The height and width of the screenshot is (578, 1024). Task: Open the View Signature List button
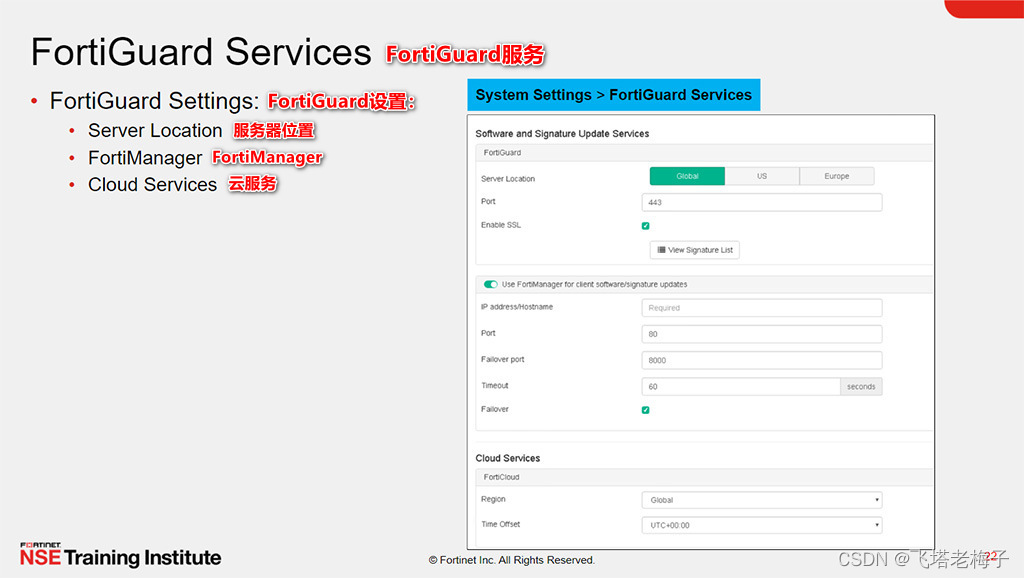[x=695, y=250]
